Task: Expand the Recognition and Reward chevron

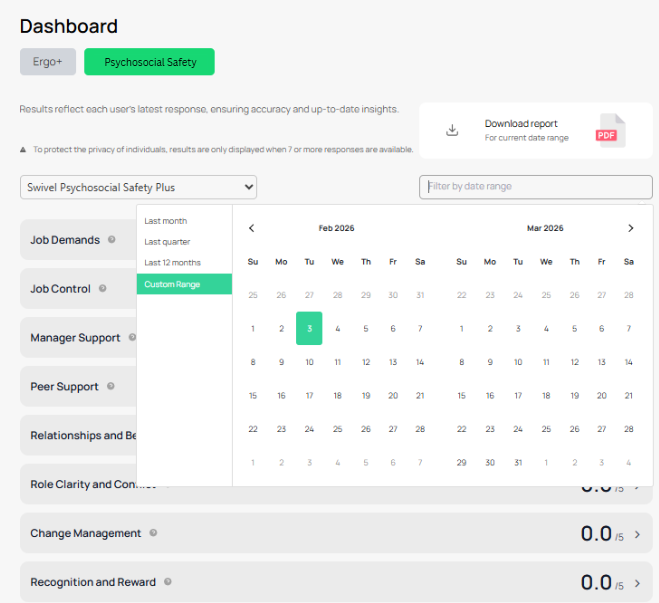Action: click(x=638, y=583)
